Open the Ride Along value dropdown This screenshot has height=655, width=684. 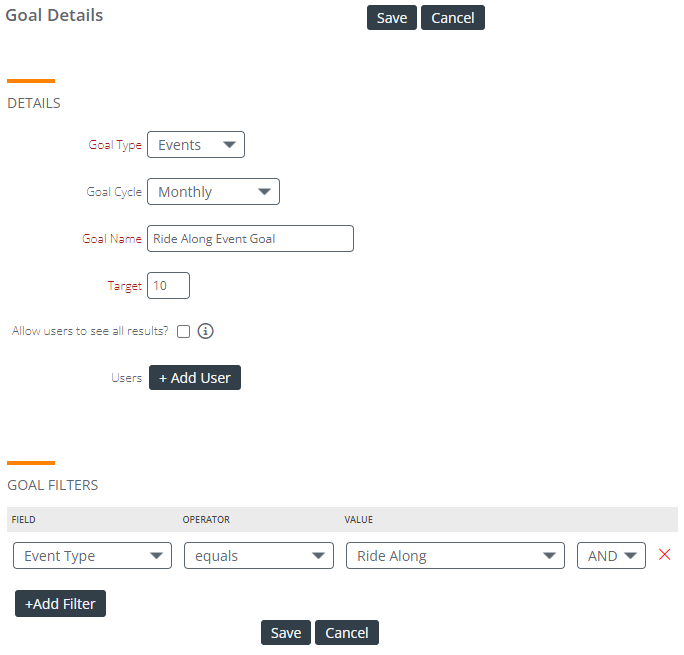pos(455,556)
